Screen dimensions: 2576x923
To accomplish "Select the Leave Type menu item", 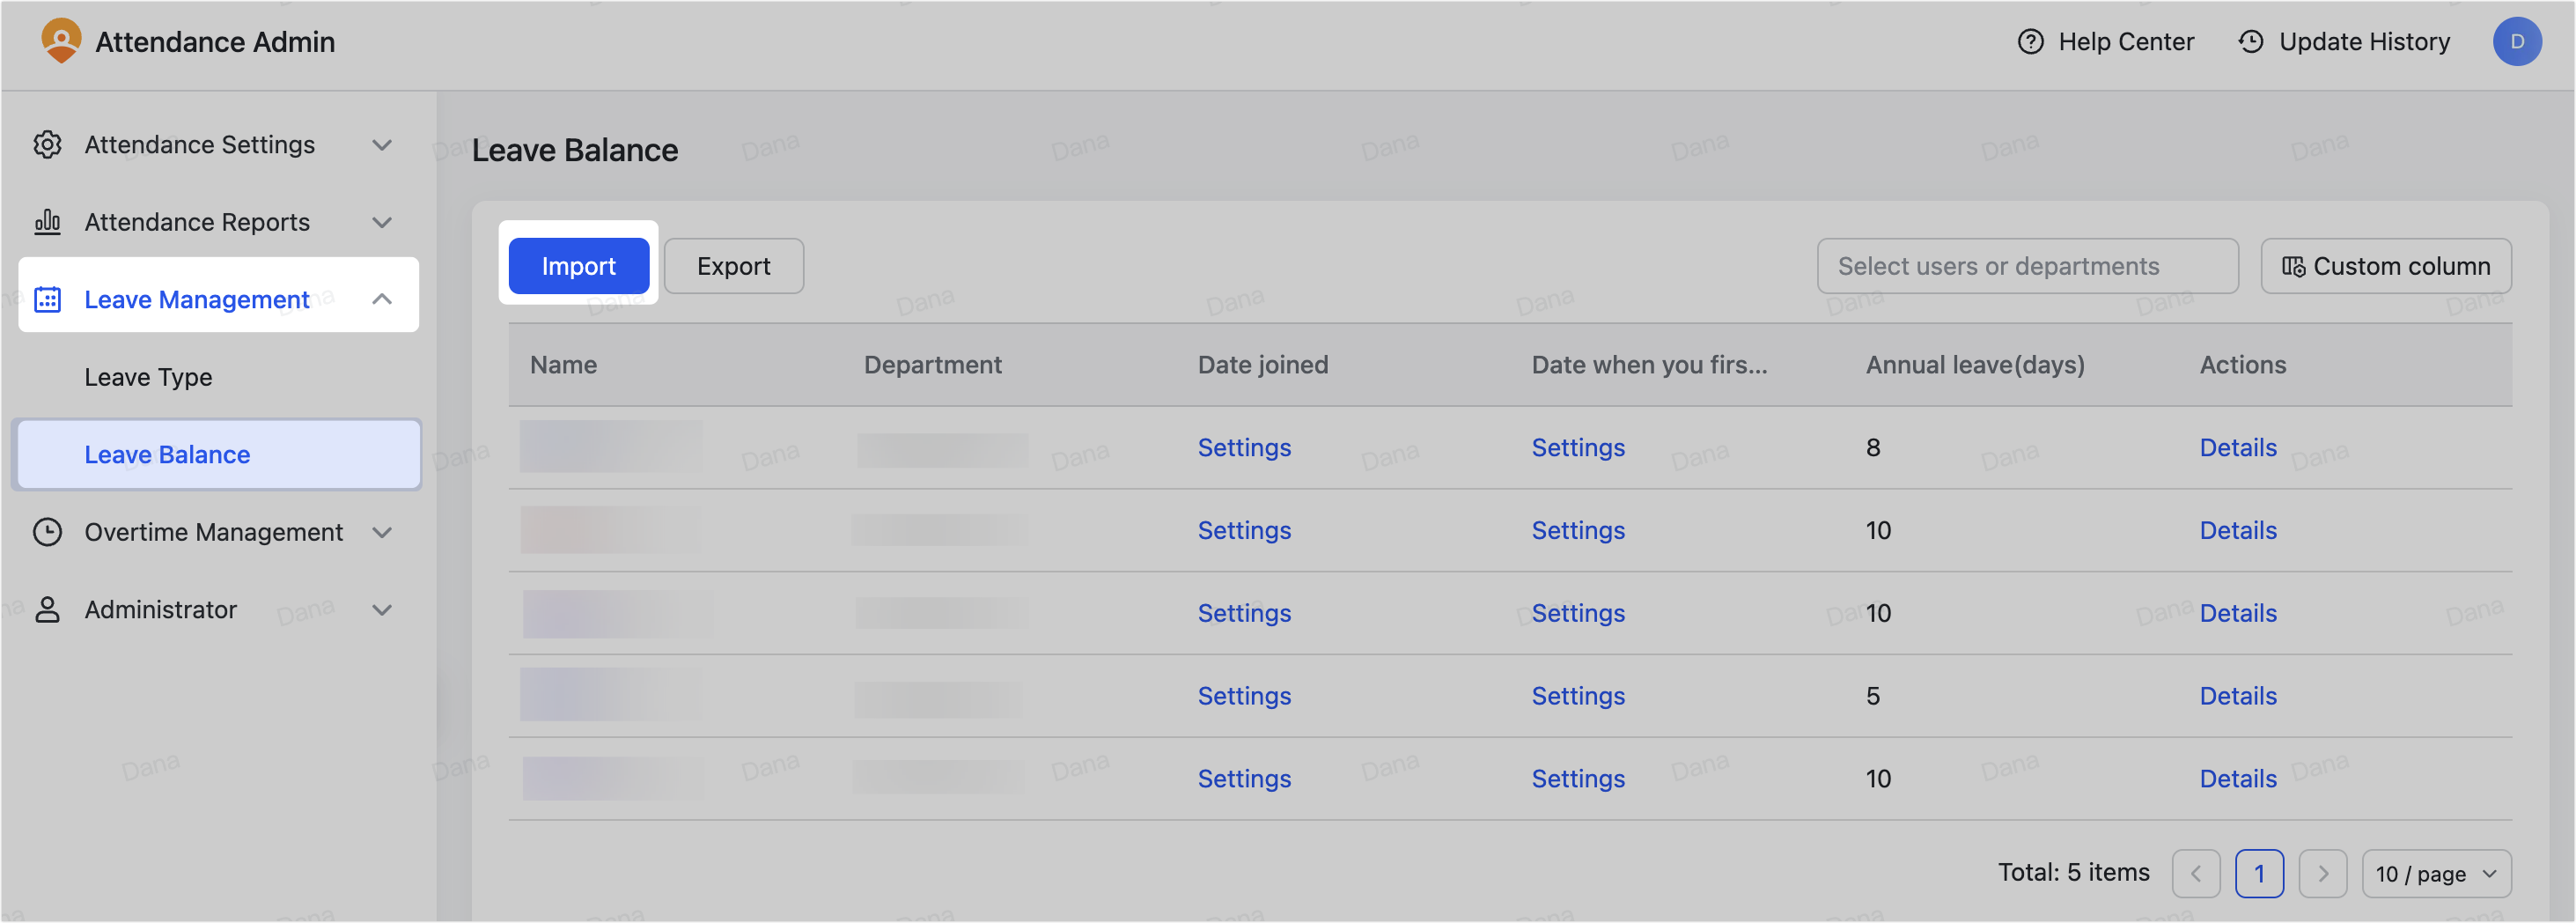I will point(148,377).
